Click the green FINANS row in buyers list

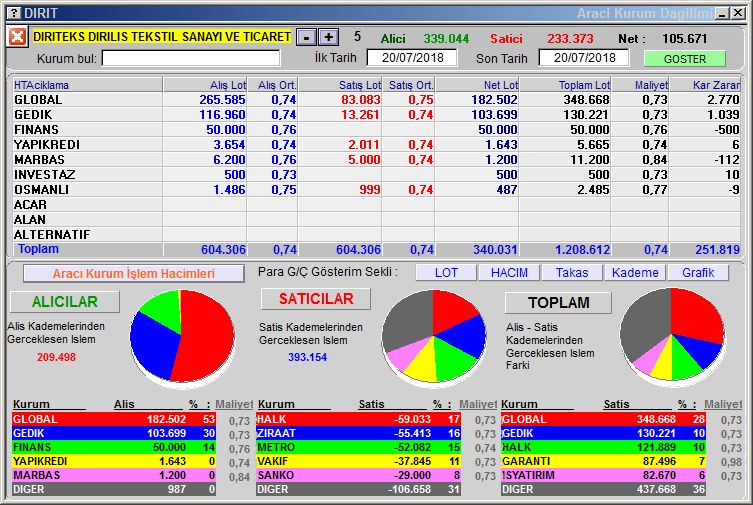pos(114,447)
